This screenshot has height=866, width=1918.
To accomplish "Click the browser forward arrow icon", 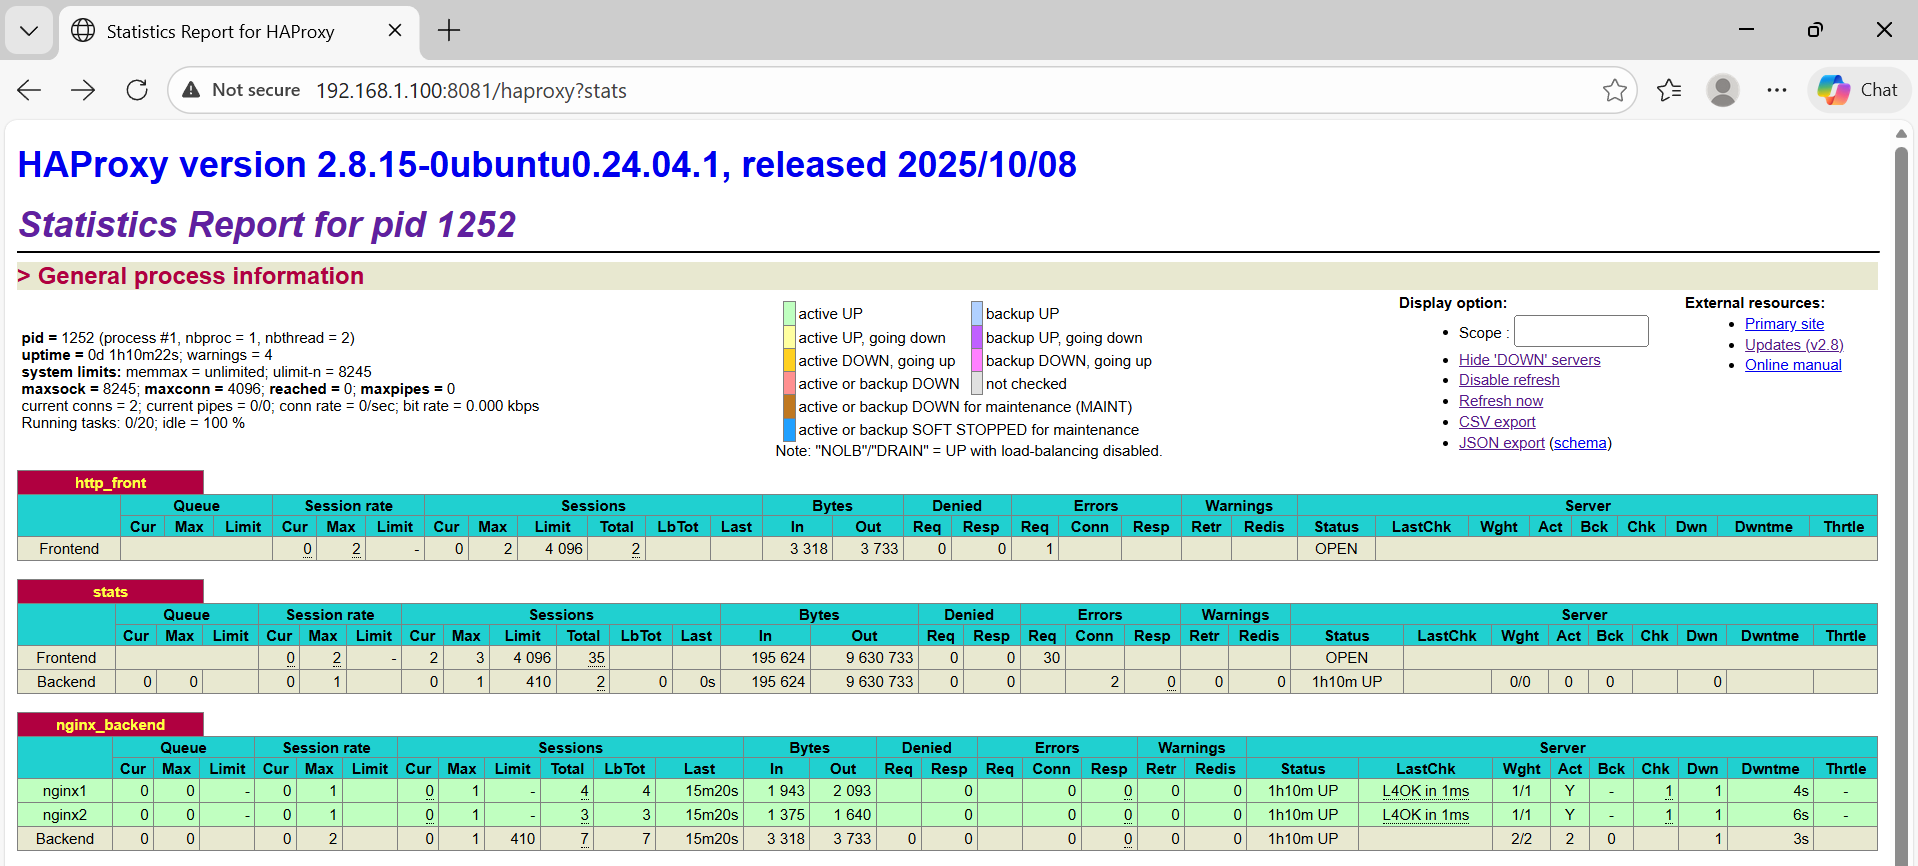I will (83, 90).
